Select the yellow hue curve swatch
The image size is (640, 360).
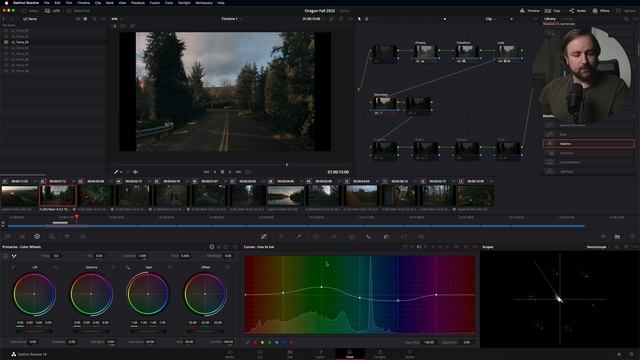tap(262, 342)
